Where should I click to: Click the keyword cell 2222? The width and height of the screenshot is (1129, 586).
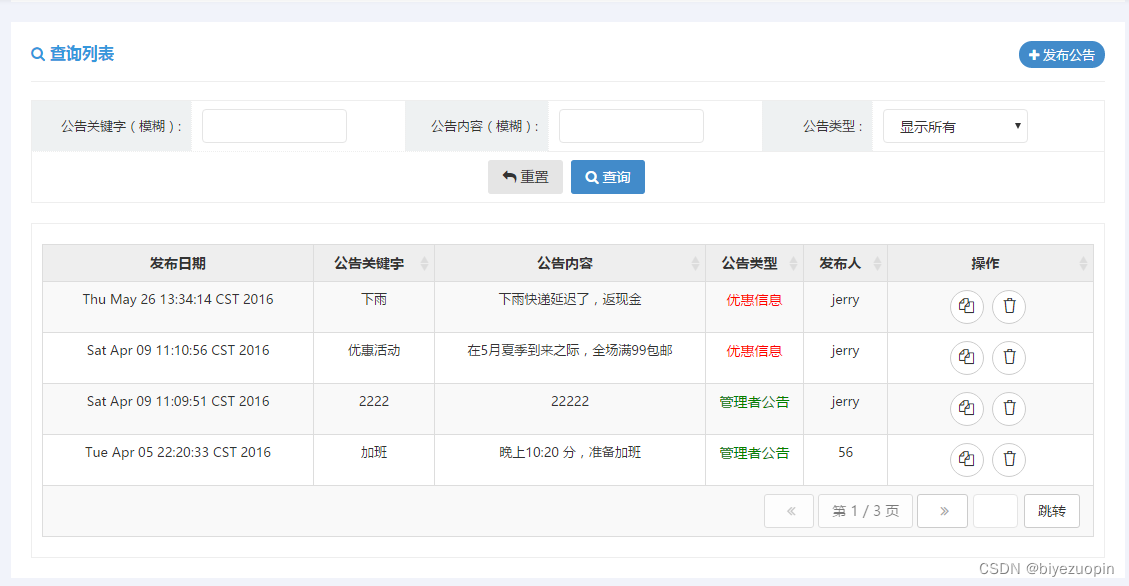[x=374, y=402]
